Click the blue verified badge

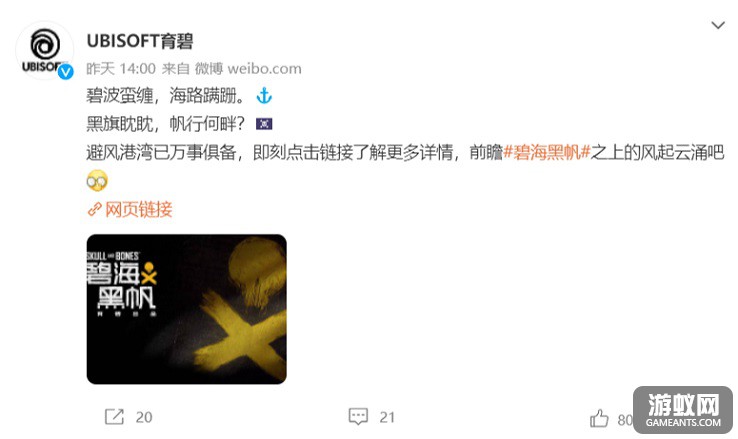[x=66, y=72]
